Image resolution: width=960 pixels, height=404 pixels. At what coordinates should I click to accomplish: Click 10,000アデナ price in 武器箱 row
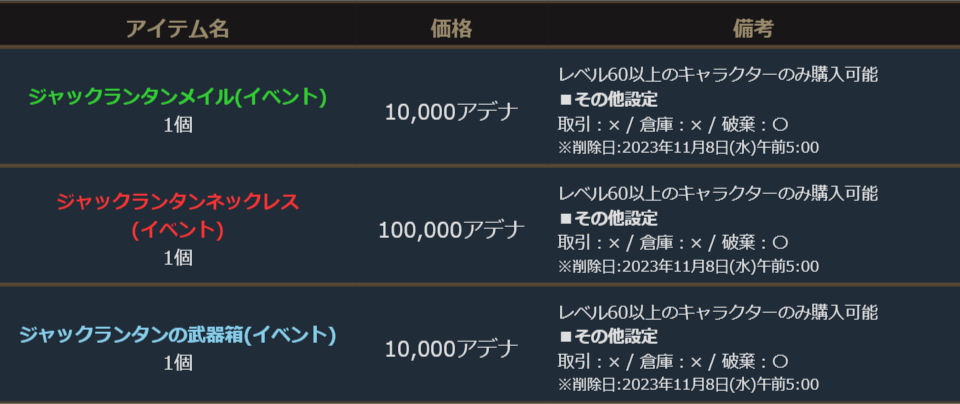click(451, 349)
